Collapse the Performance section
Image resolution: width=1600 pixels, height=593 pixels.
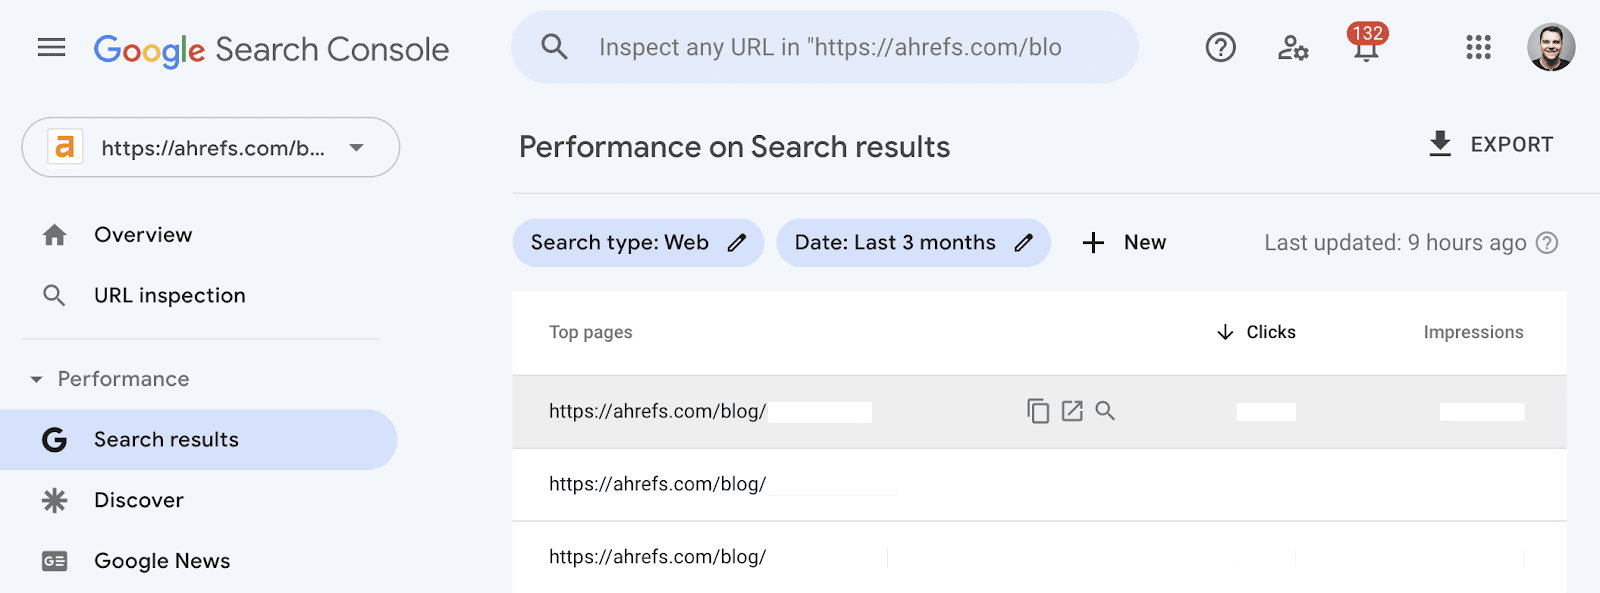37,380
